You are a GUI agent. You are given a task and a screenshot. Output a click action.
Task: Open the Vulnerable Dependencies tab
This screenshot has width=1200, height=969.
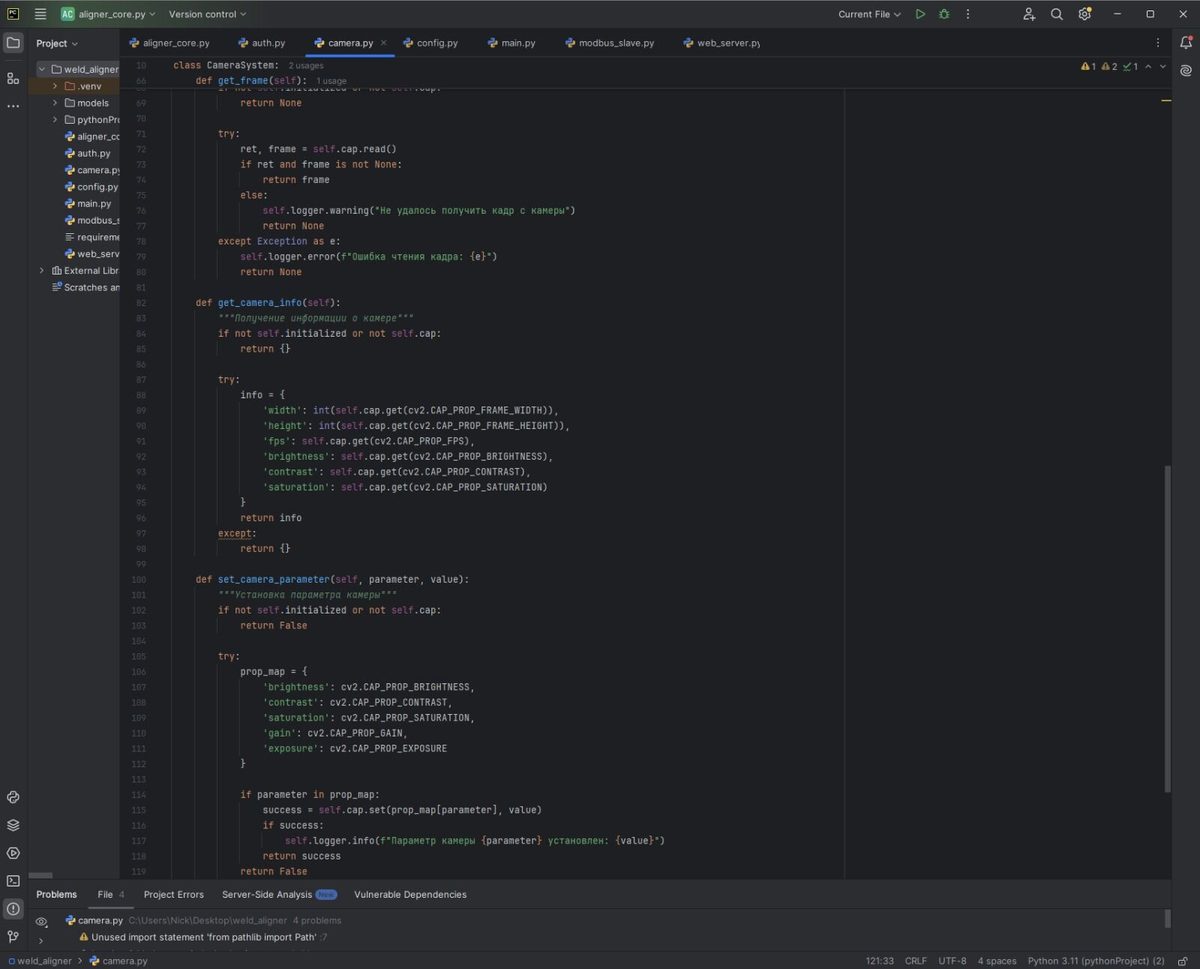tap(410, 894)
